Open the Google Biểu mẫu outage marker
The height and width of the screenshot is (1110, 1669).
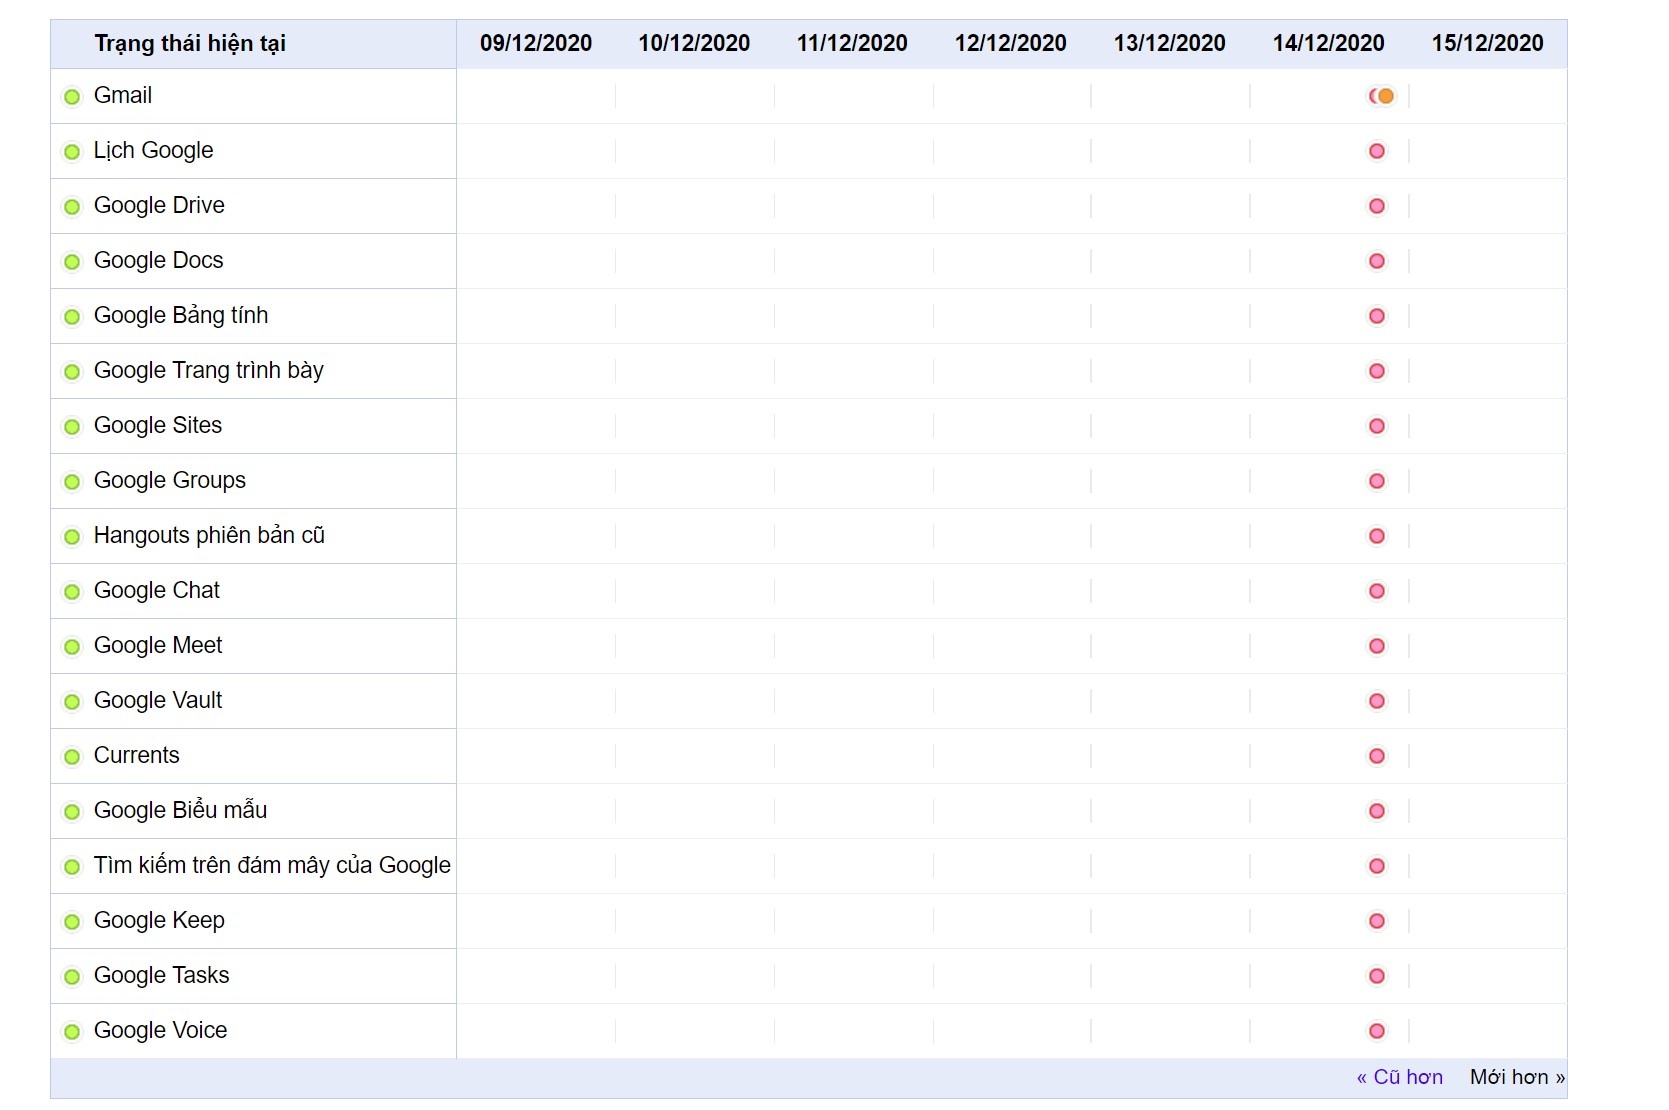[1377, 811]
